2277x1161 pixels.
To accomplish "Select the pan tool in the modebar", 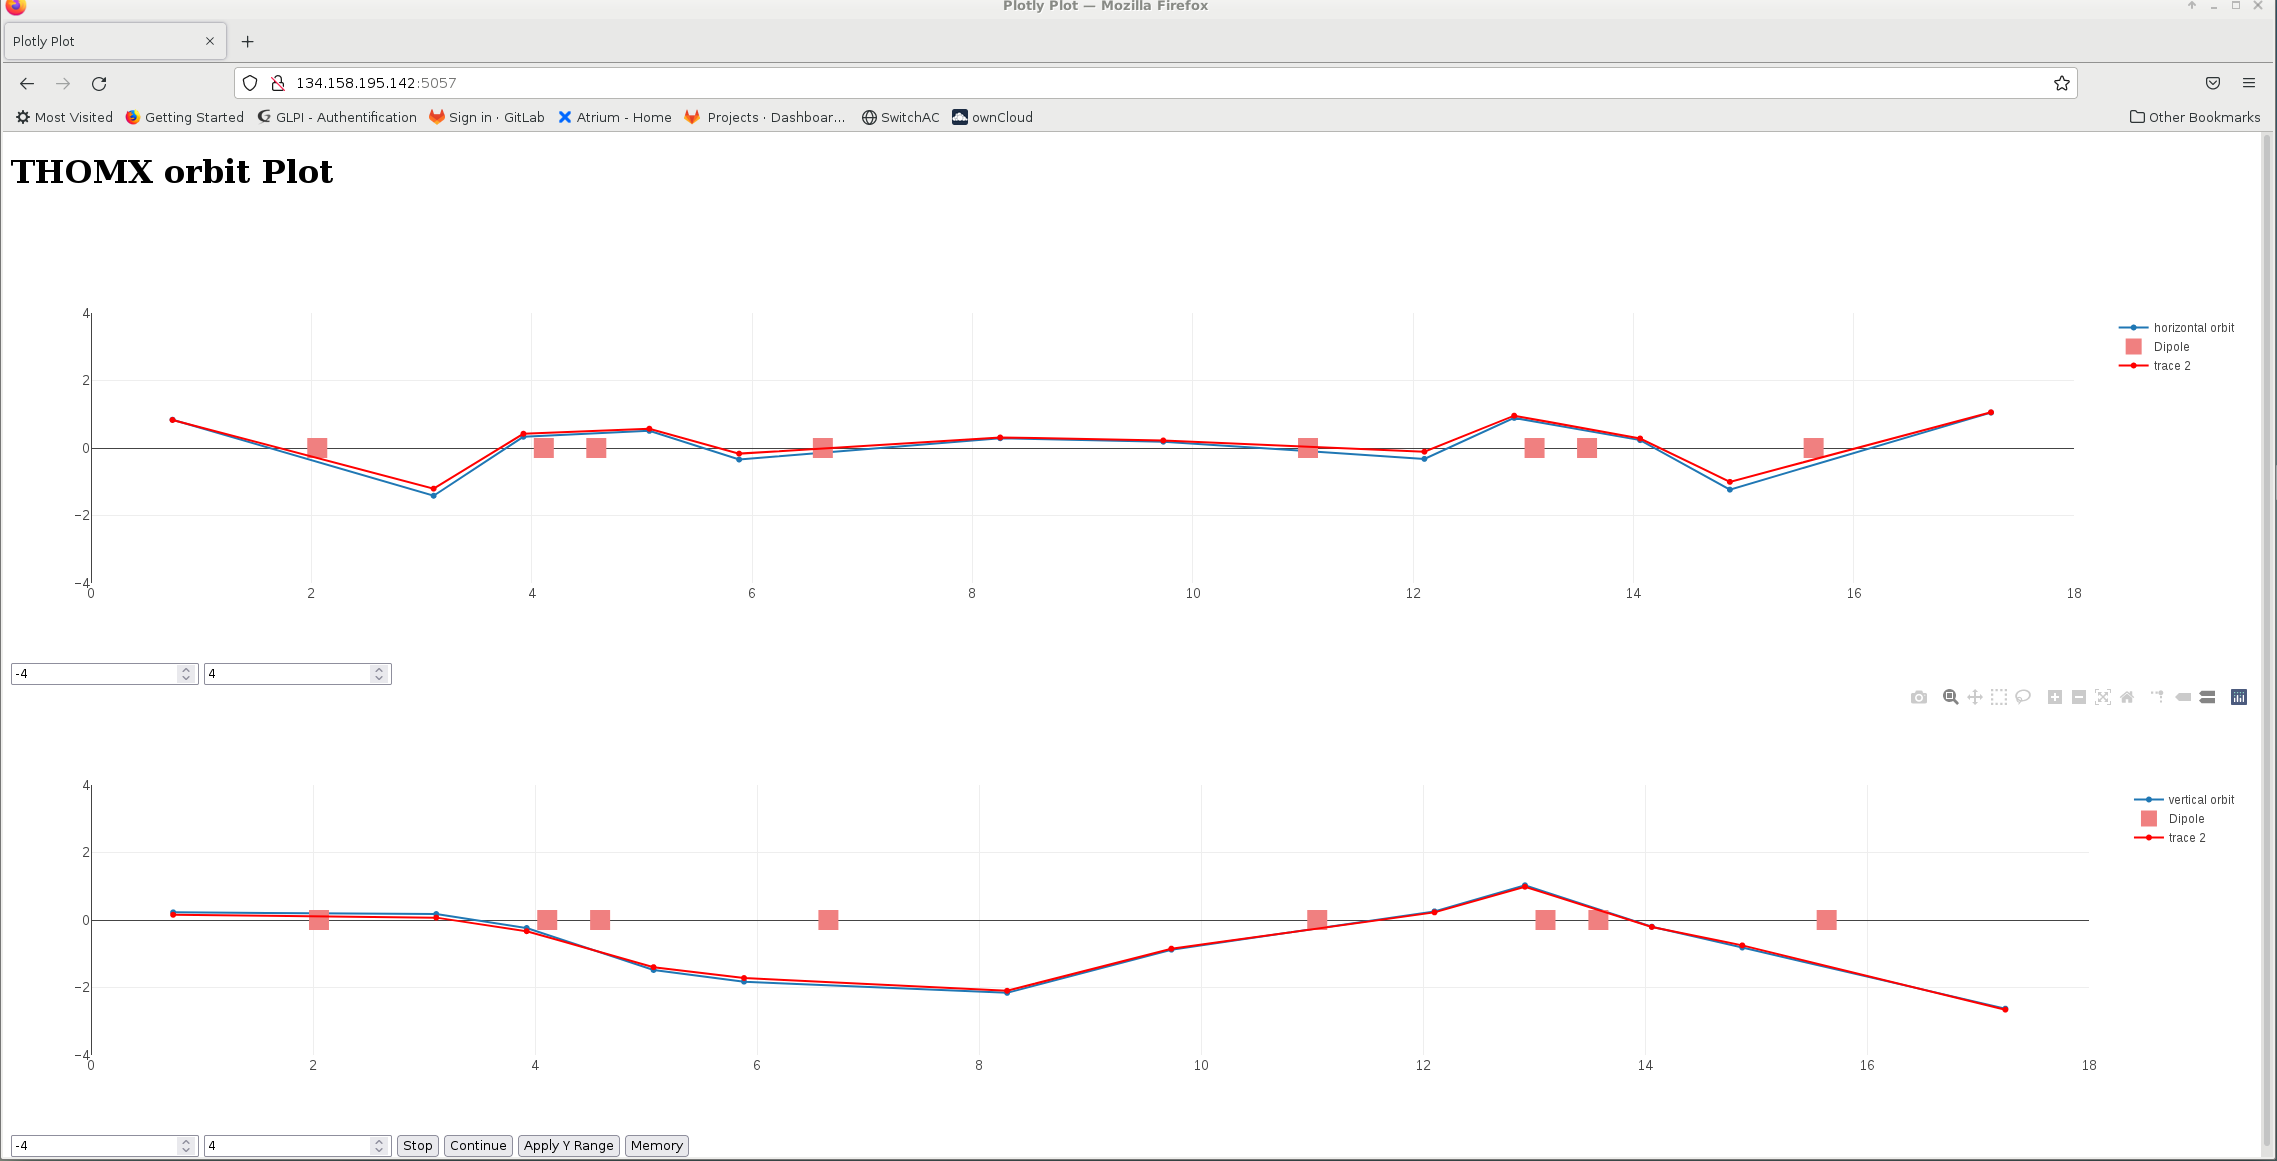I will pos(1974,697).
